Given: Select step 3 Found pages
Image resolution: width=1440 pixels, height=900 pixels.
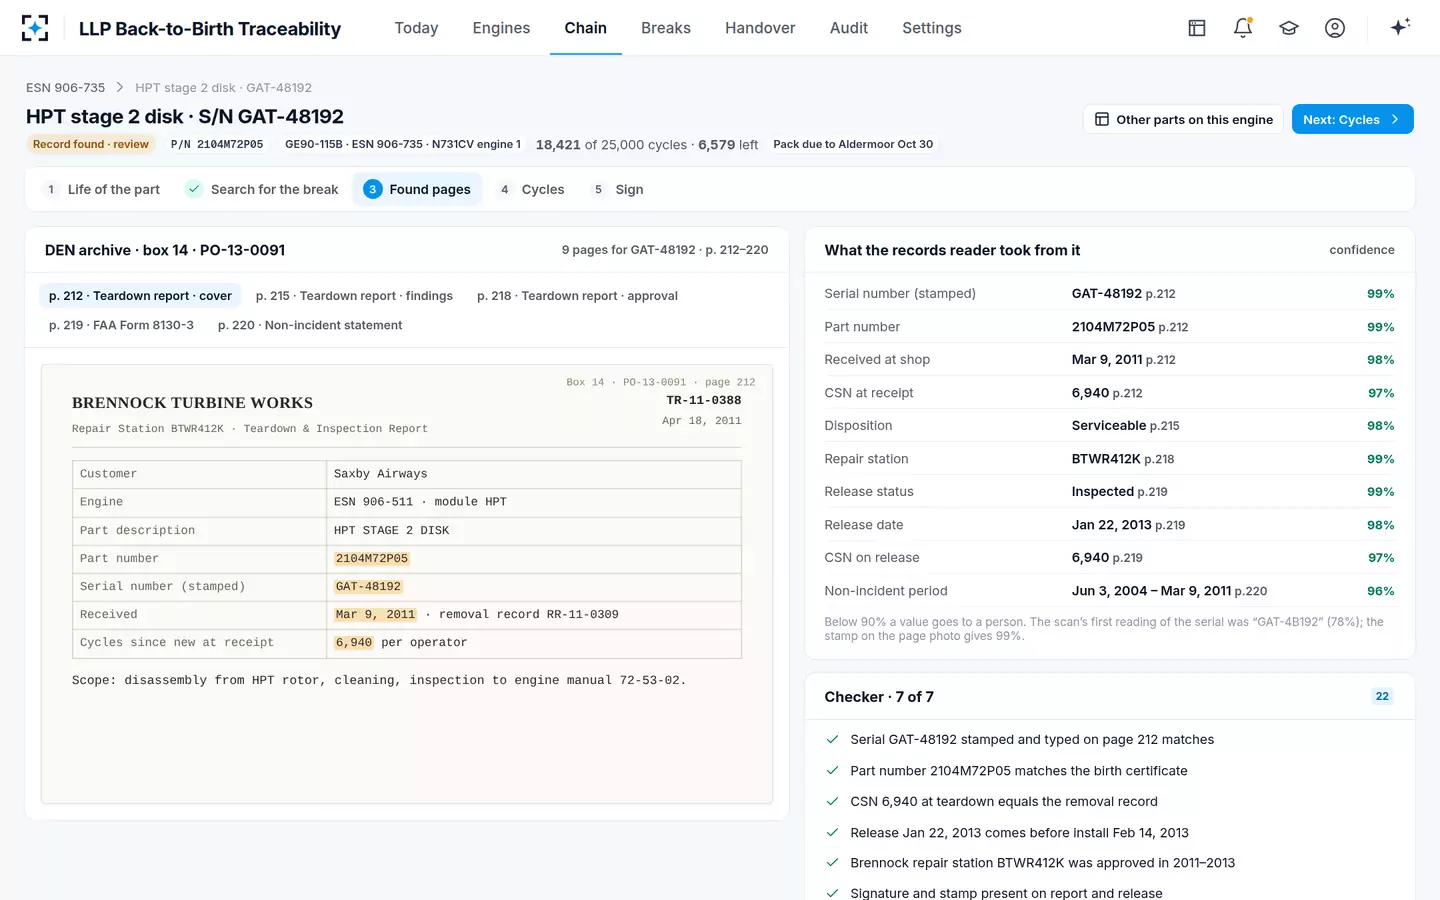Looking at the screenshot, I should coord(417,189).
